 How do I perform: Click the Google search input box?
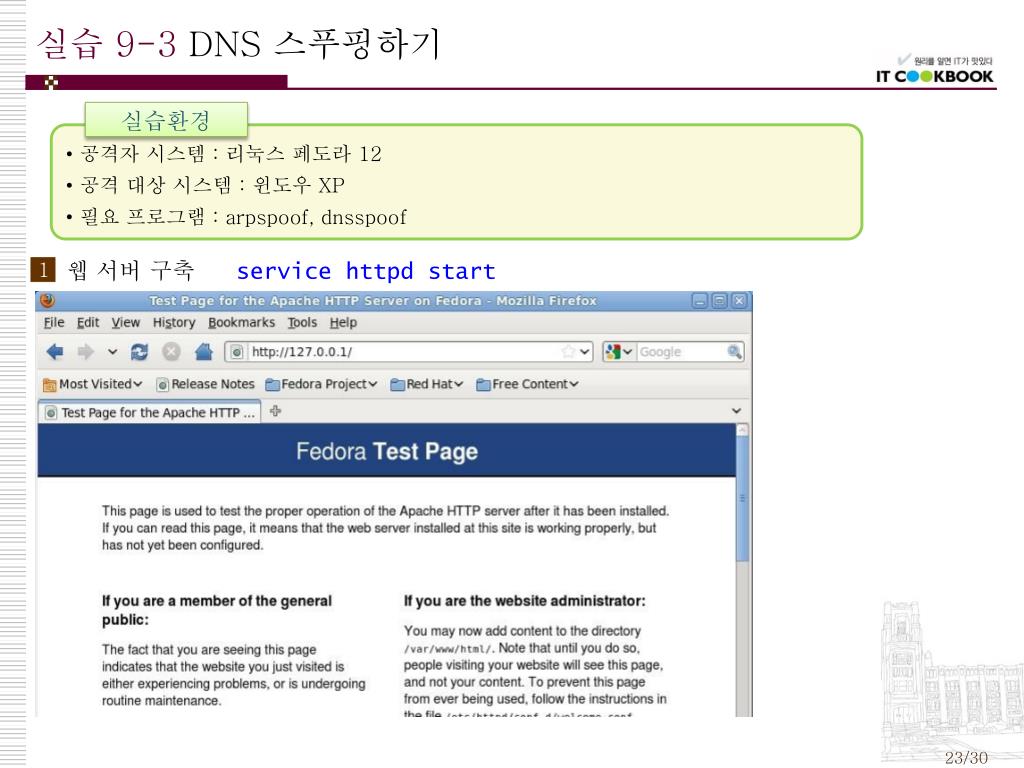(681, 352)
